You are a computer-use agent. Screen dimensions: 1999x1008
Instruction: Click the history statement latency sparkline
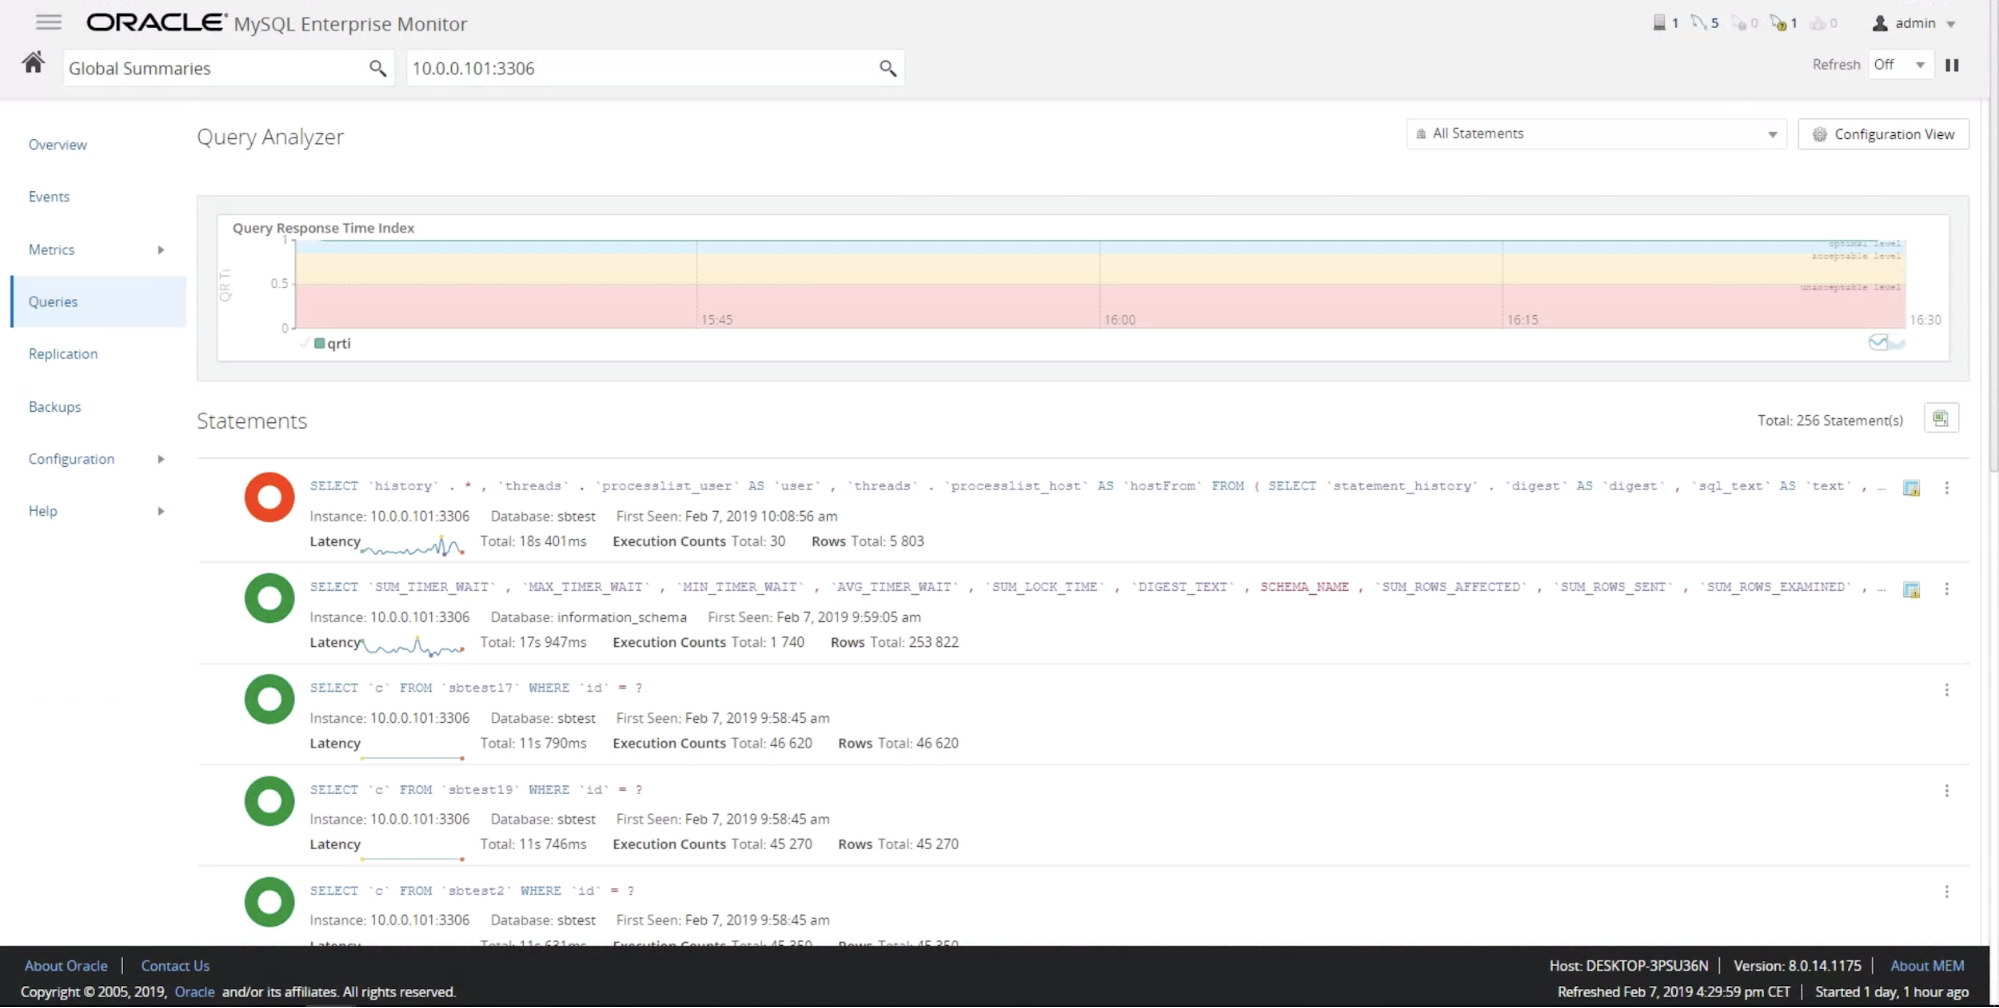pos(412,546)
